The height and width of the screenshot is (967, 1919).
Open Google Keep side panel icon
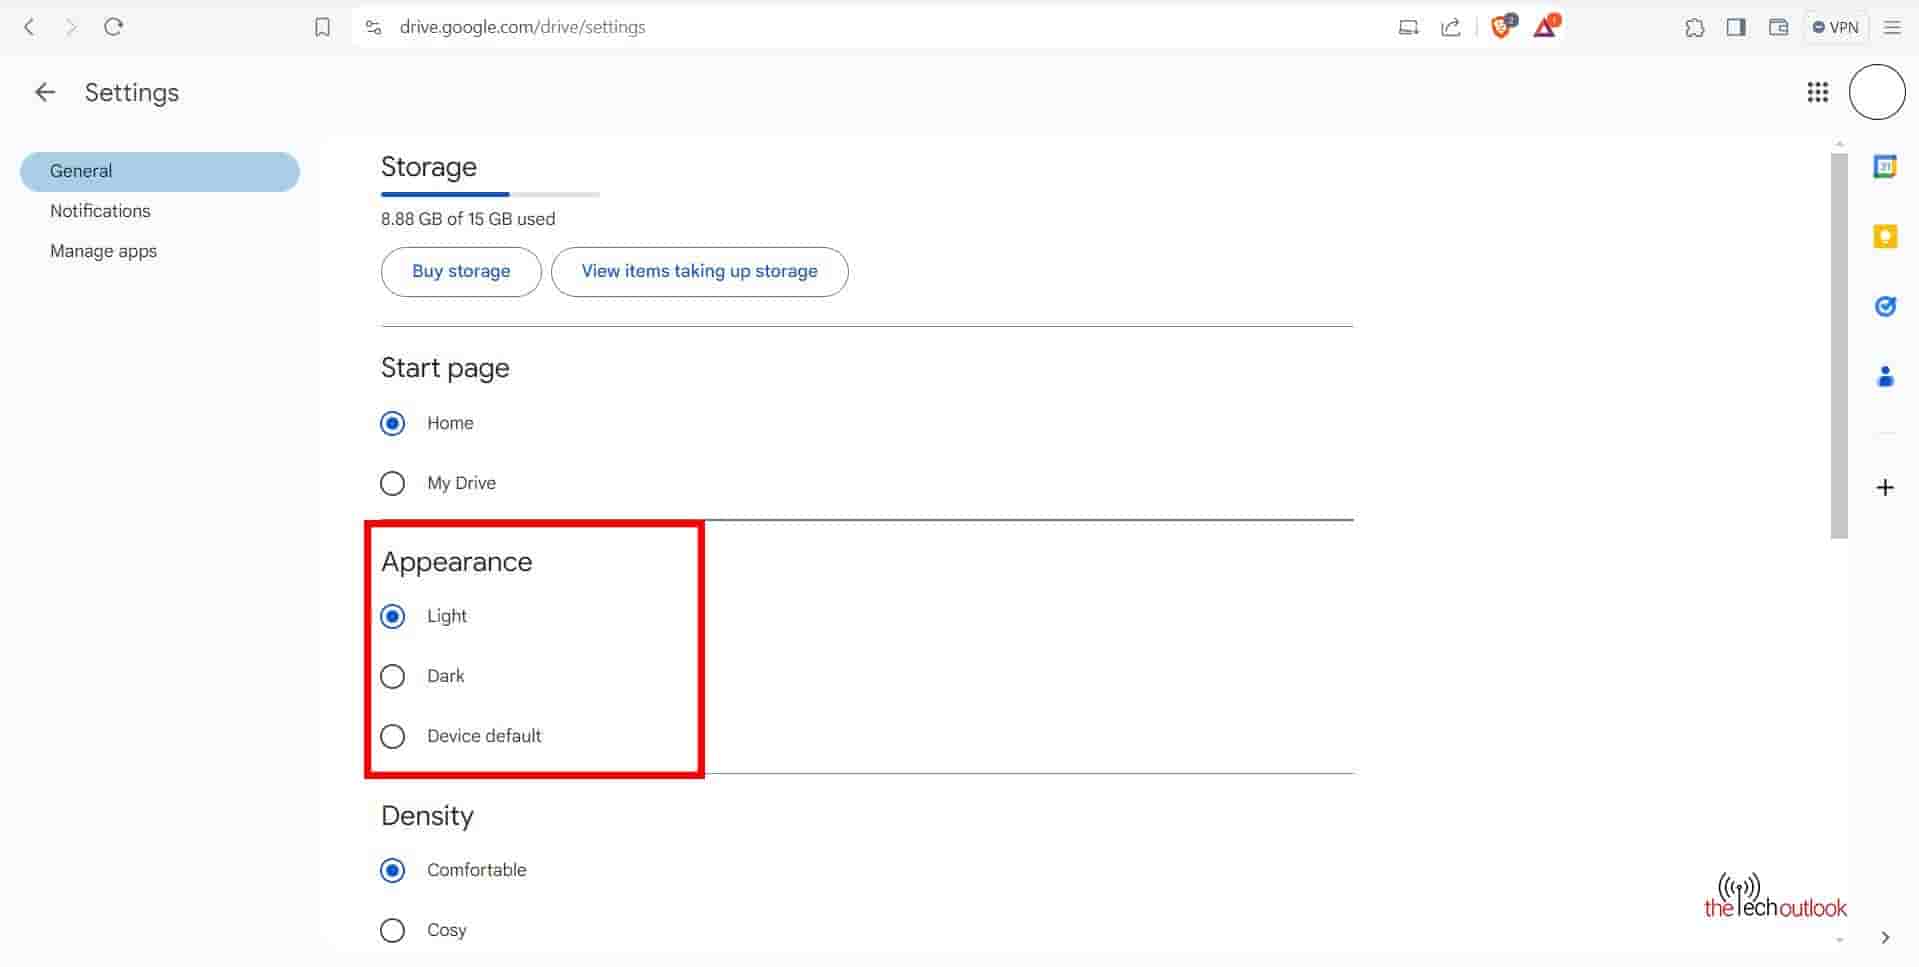(x=1884, y=237)
